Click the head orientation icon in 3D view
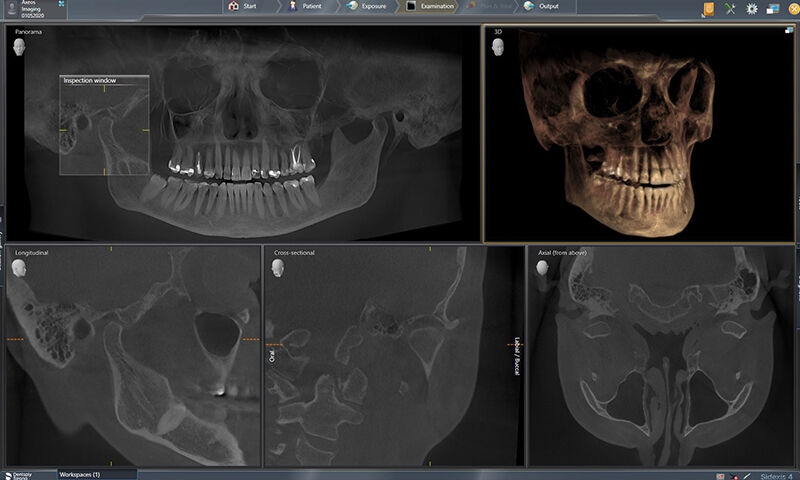Viewport: 800px width, 480px height. point(497,48)
